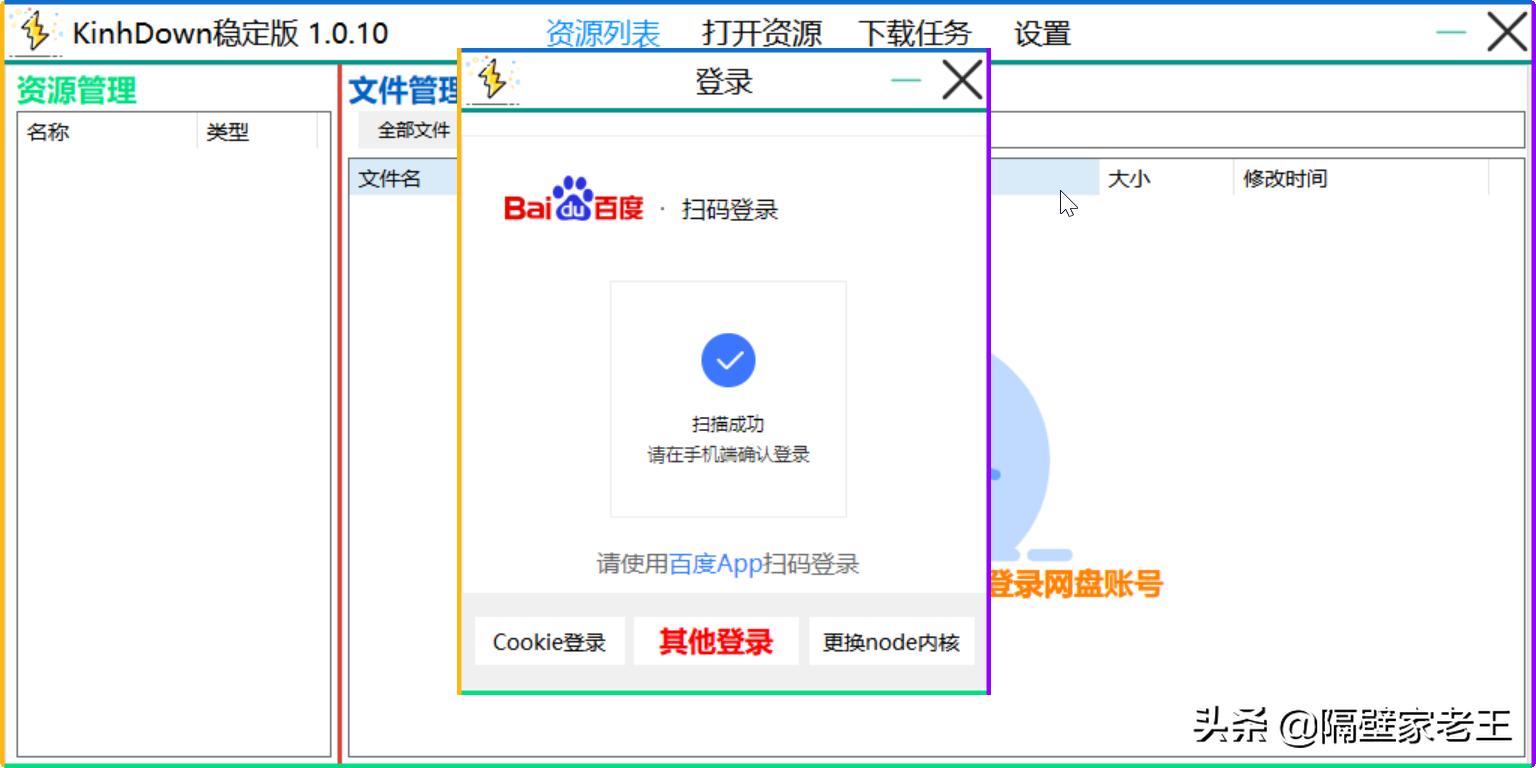The width and height of the screenshot is (1536, 768).
Task: Open the 设置 menu
Action: (x=1043, y=32)
